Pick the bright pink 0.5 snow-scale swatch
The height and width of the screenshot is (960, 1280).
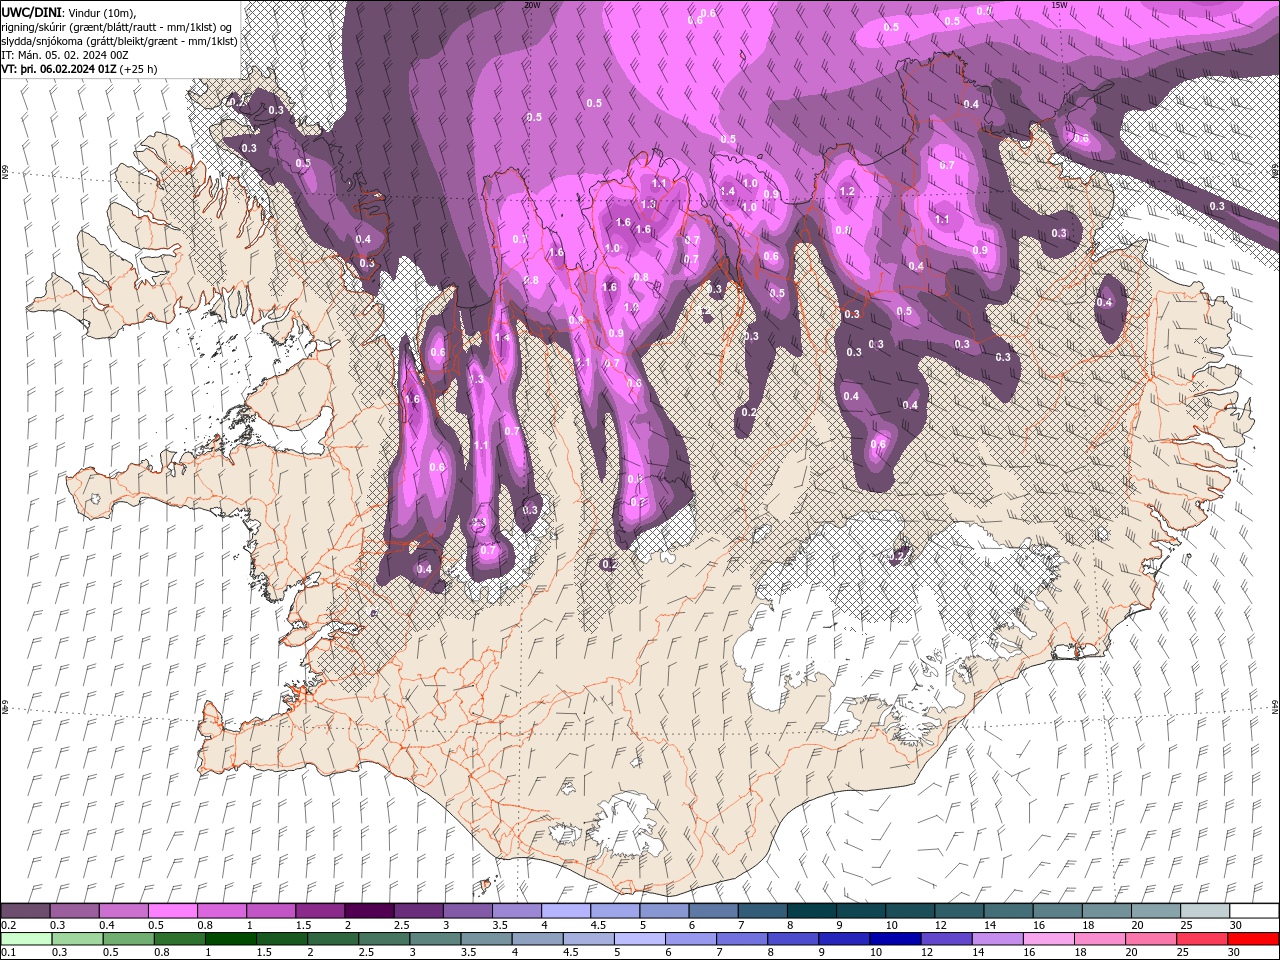pyautogui.click(x=172, y=910)
